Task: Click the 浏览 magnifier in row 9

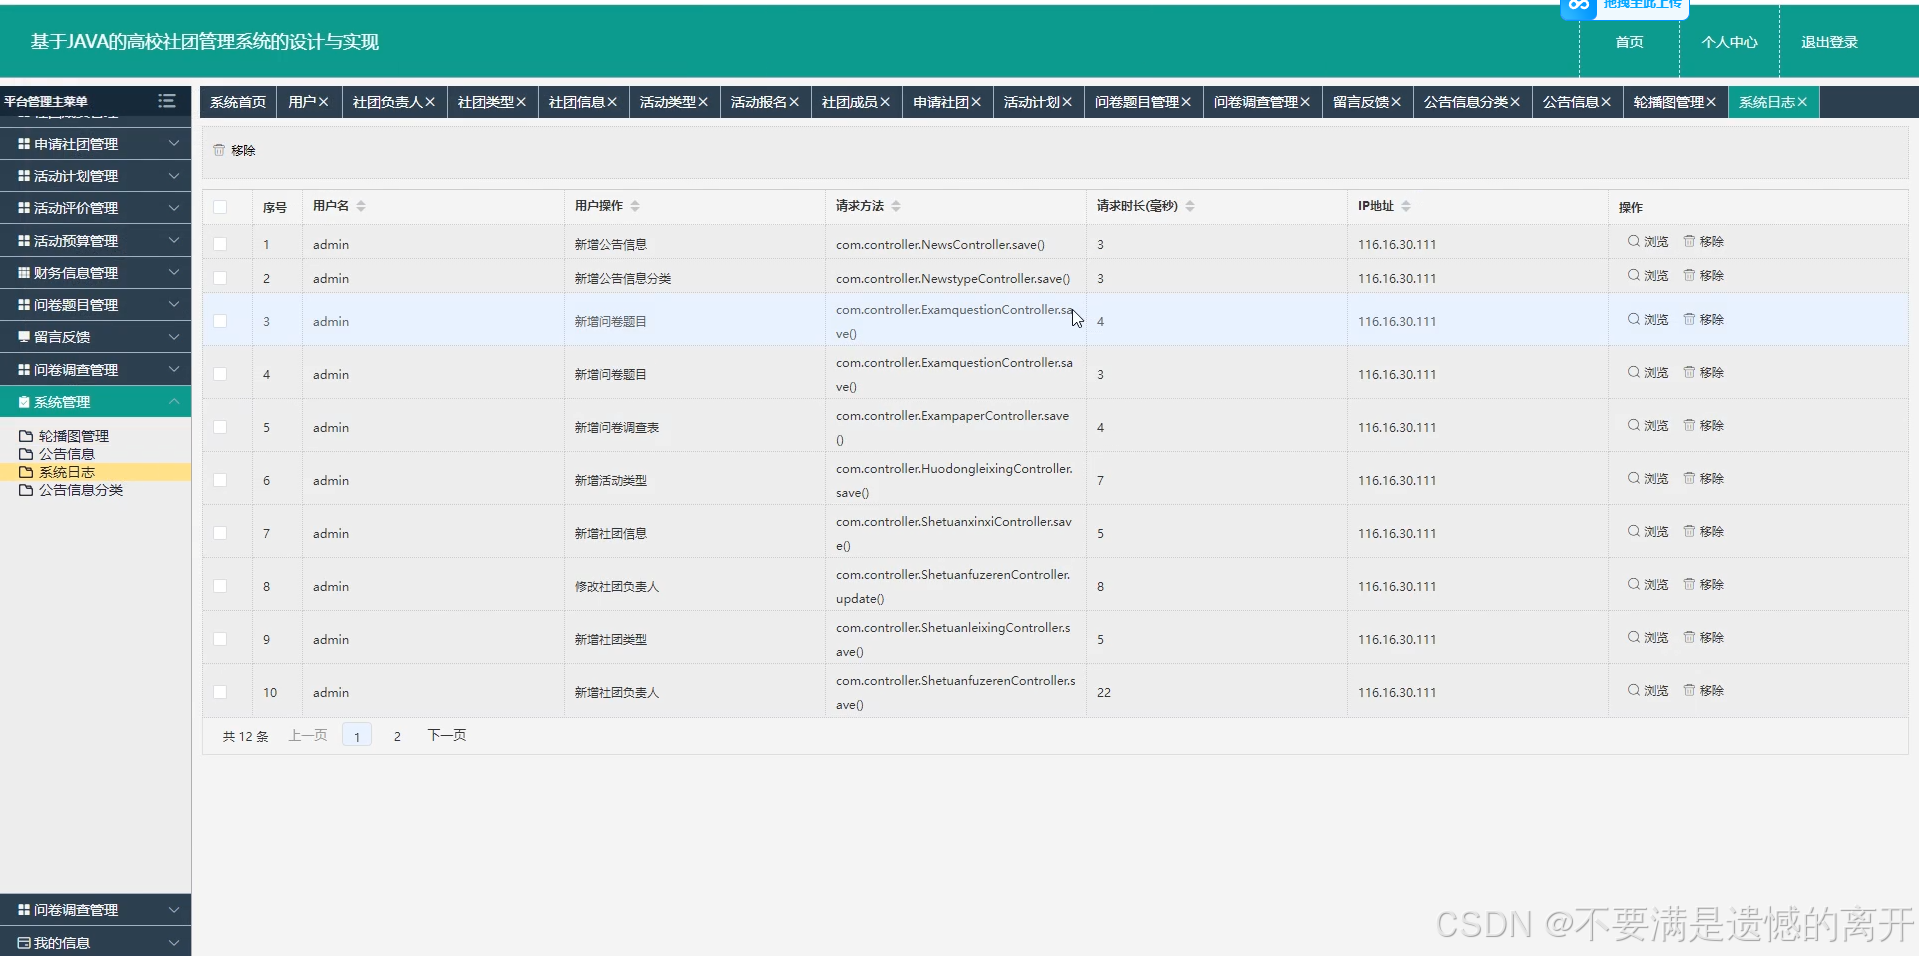Action: pyautogui.click(x=1633, y=637)
